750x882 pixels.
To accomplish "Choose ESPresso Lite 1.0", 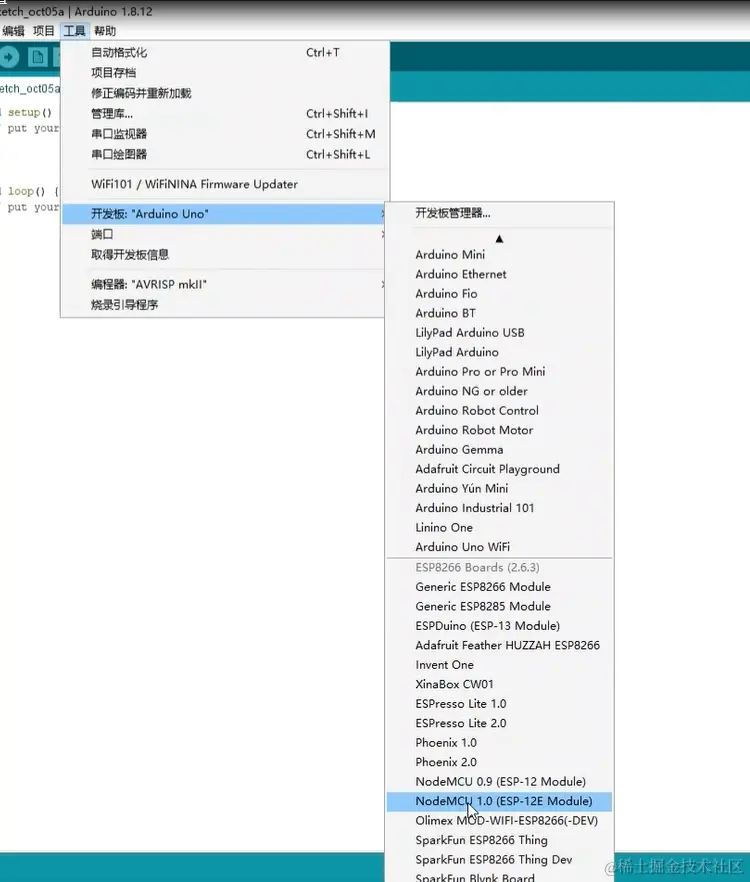I will 500,704.
